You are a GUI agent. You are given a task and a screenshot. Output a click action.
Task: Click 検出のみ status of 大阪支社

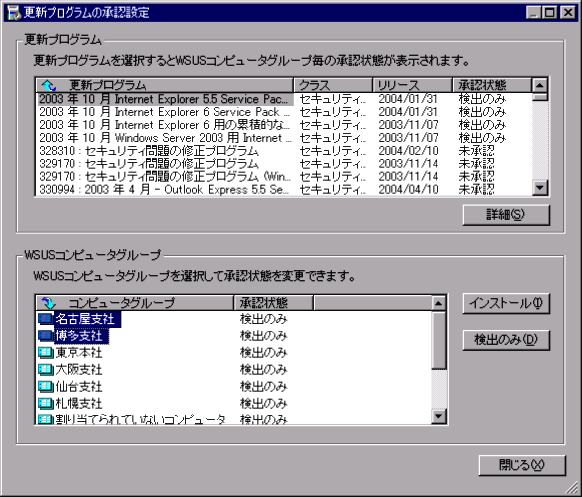tap(263, 369)
